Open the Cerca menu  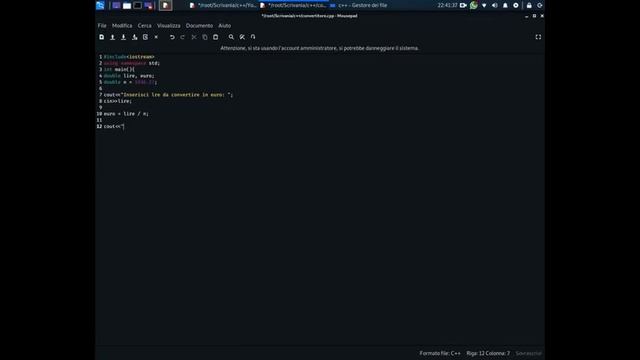[144, 26]
